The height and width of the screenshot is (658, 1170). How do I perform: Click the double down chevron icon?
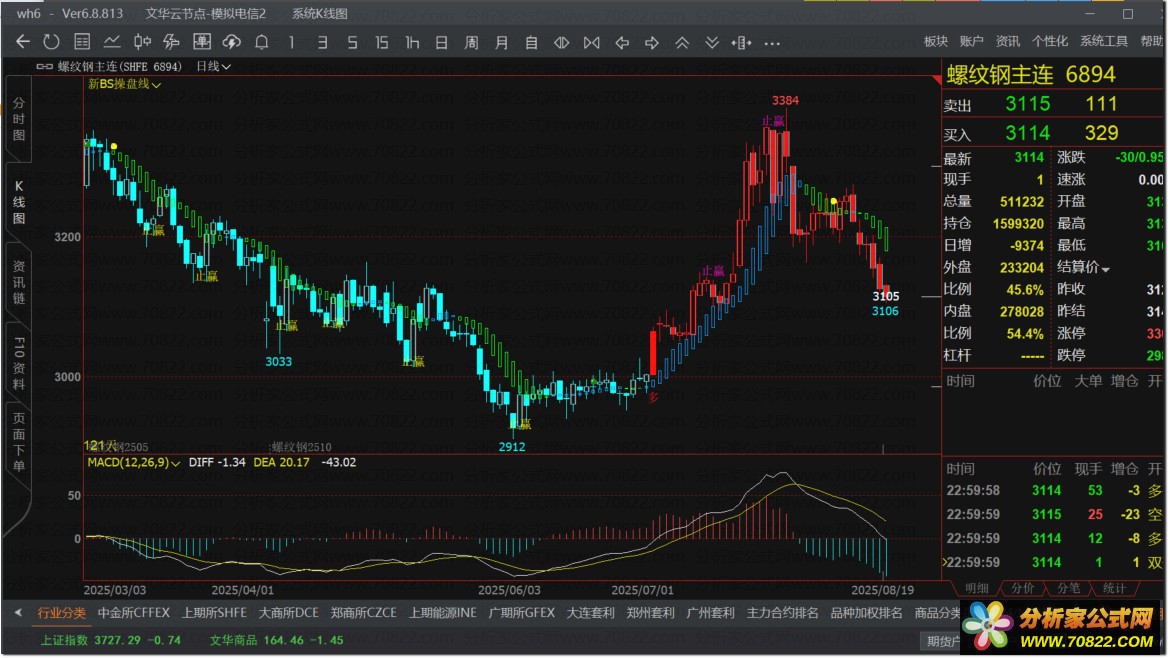coord(712,43)
